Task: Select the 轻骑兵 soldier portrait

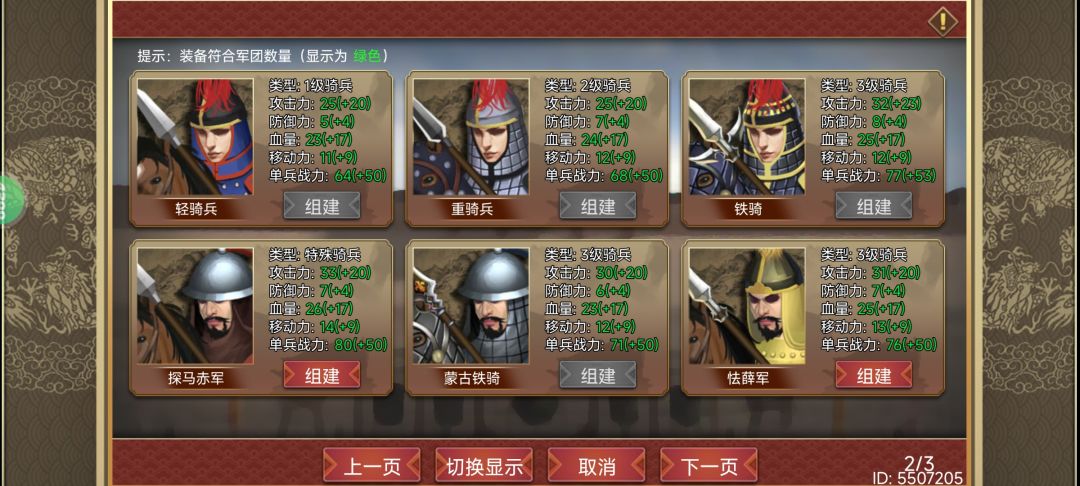Action: click(x=195, y=137)
